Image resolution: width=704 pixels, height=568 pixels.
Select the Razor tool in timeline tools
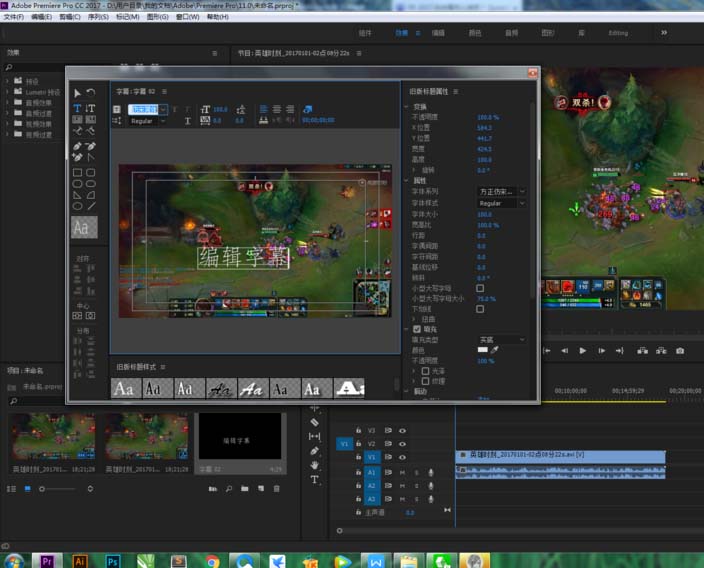tap(314, 422)
